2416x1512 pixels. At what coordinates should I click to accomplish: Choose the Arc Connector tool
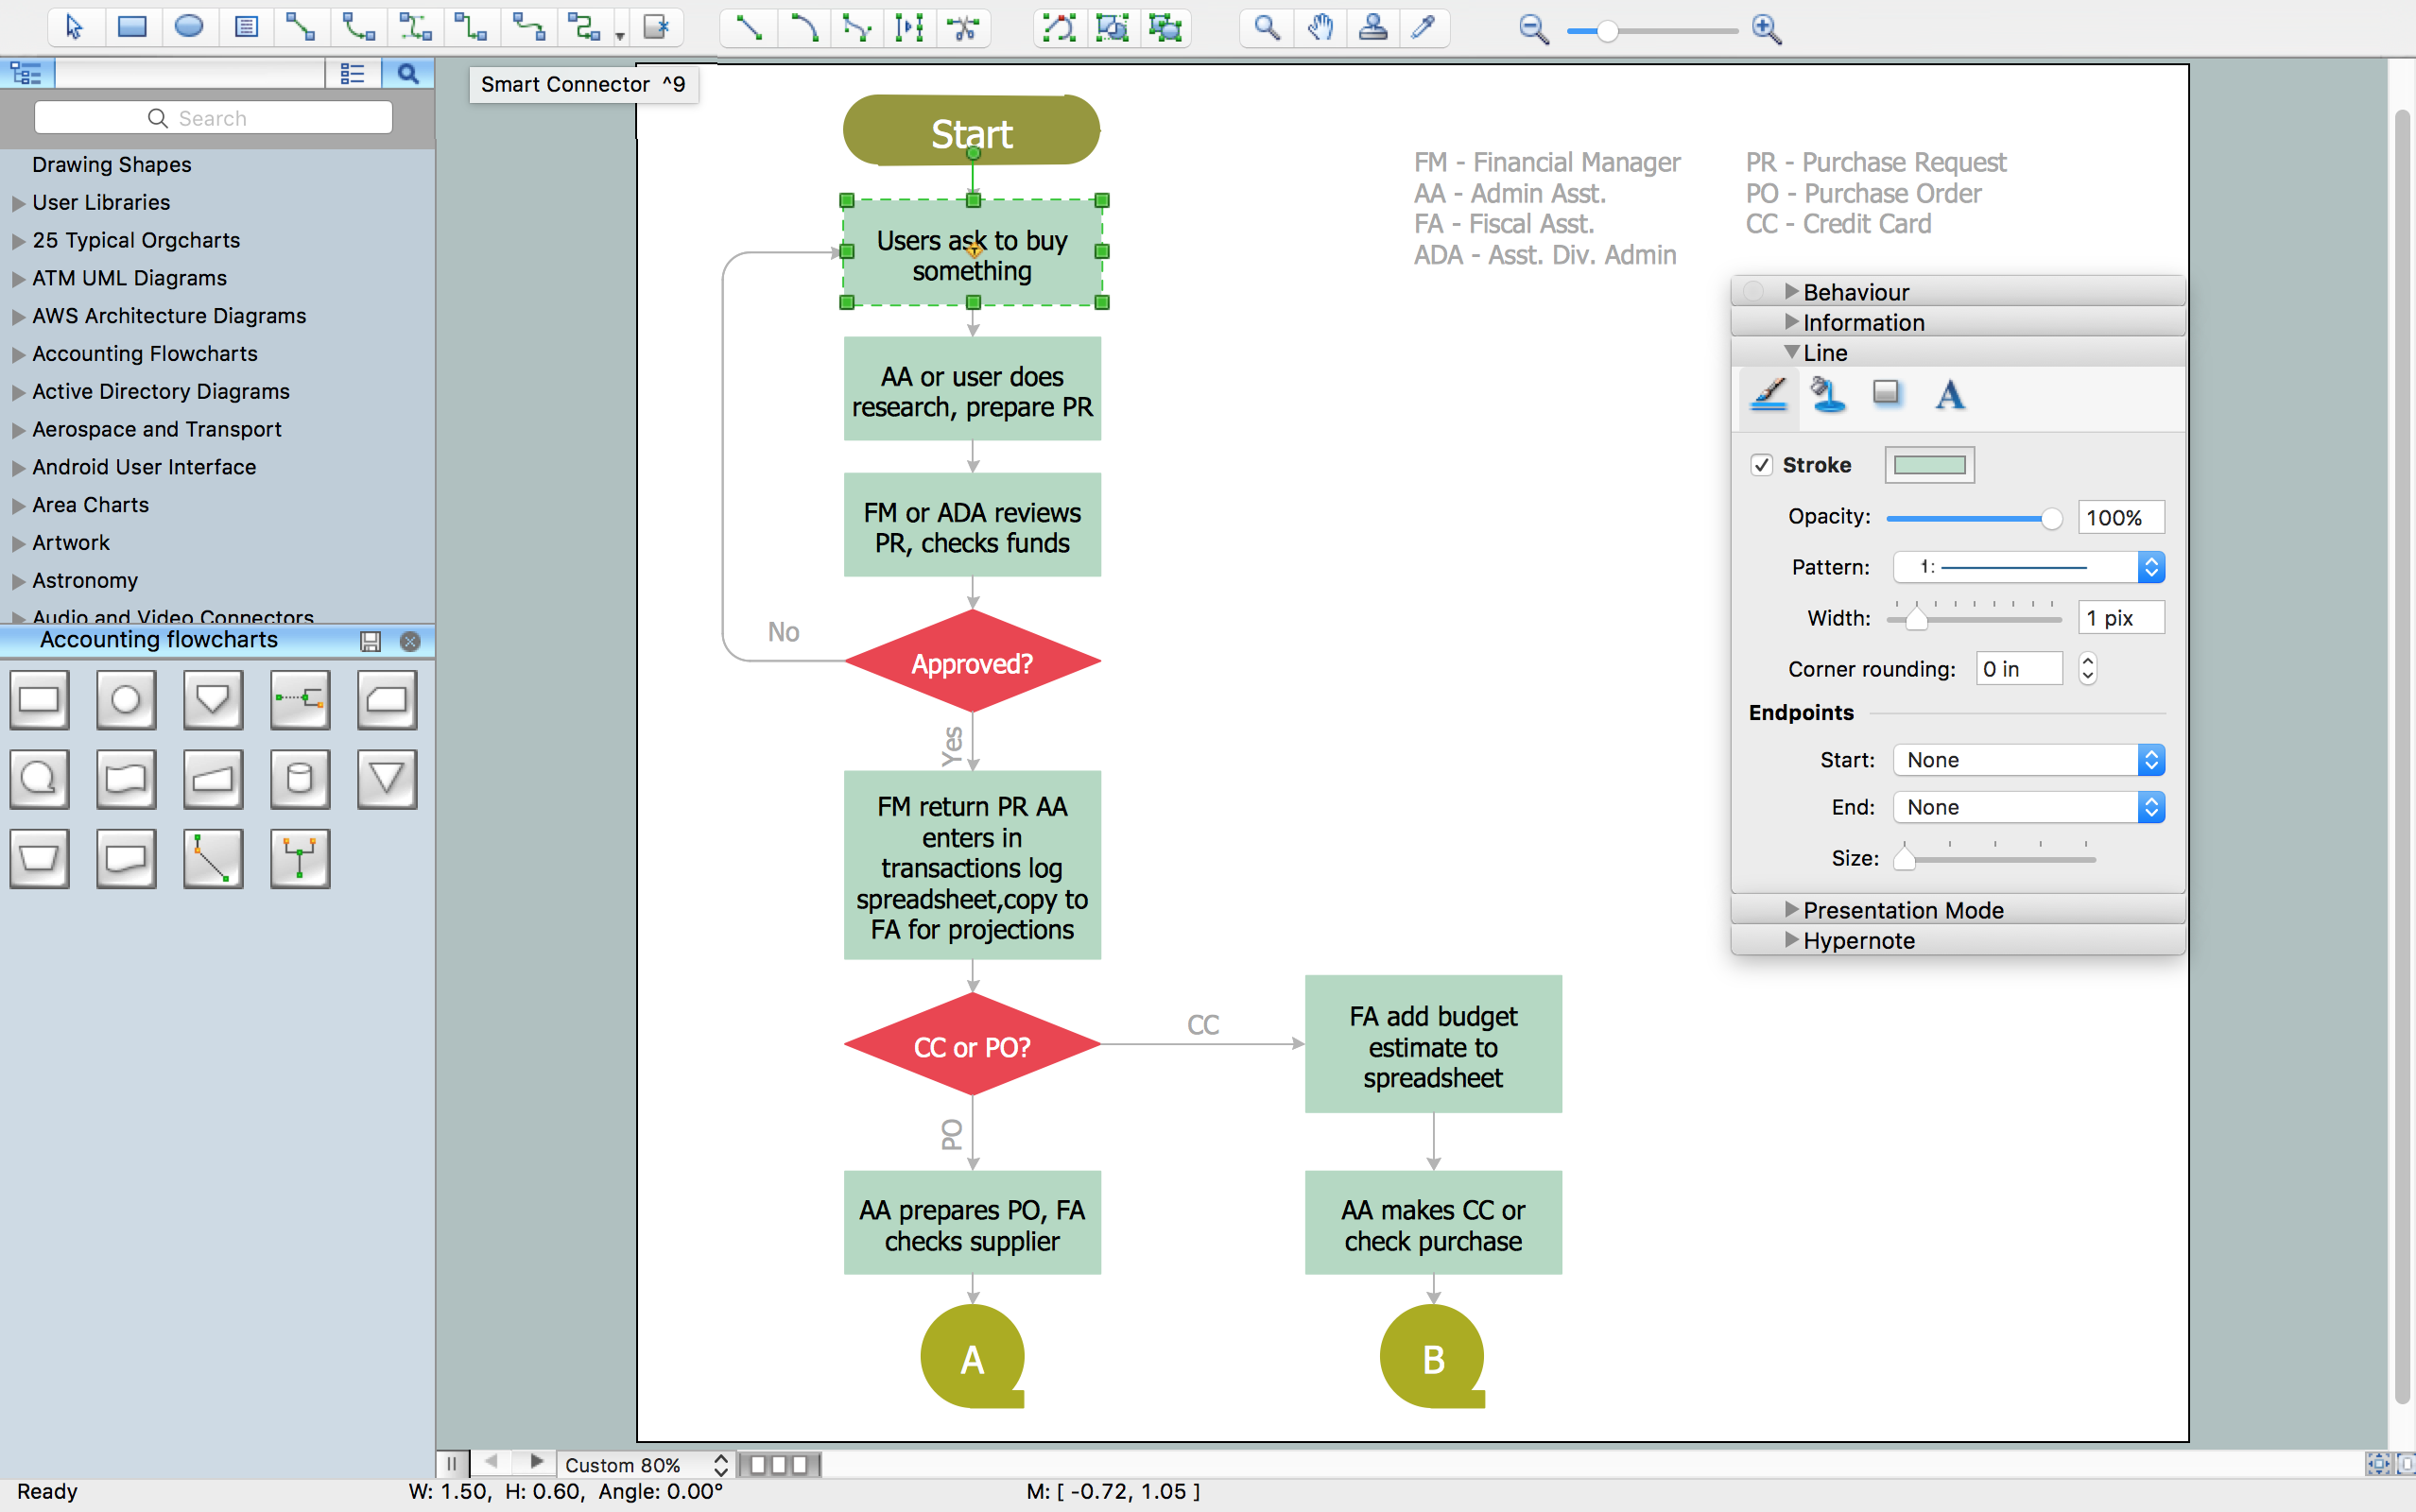coord(358,27)
